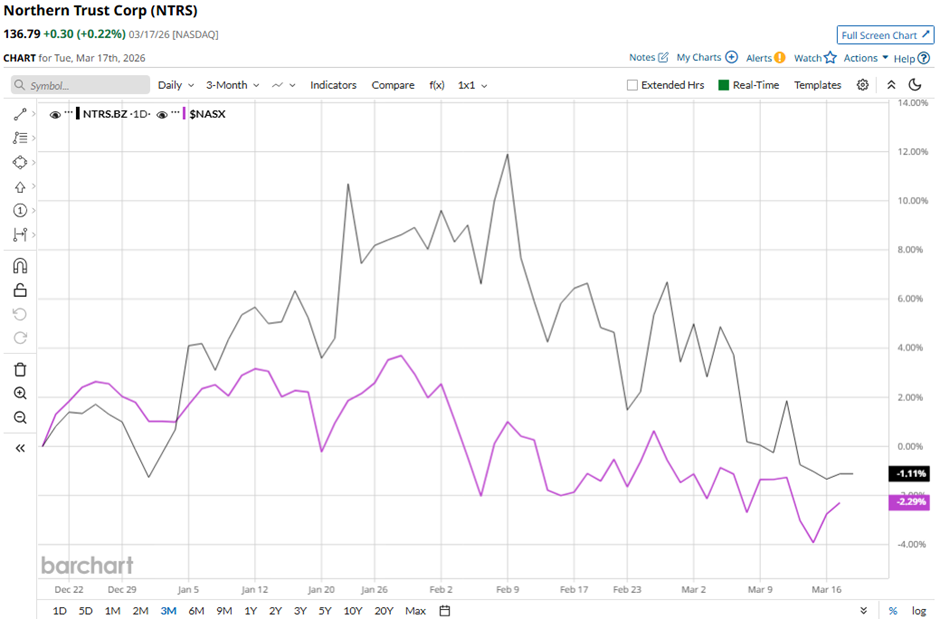
Task: Click the undo arrow icon
Action: (x=20, y=314)
